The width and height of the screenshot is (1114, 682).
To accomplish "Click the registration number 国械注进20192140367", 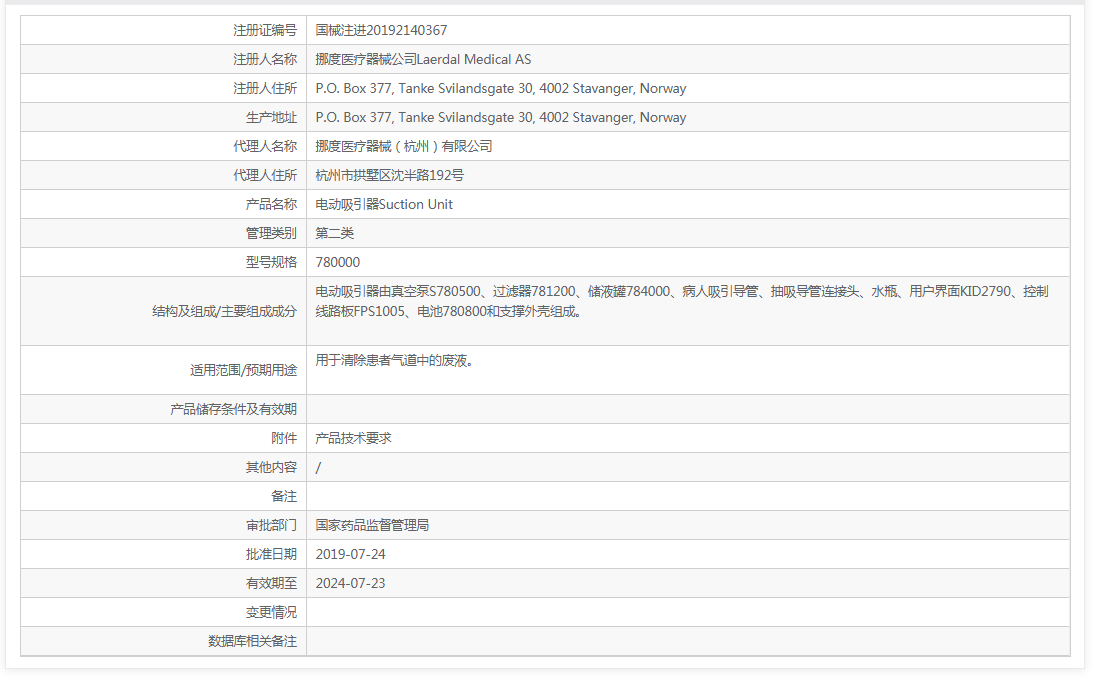I will [381, 30].
